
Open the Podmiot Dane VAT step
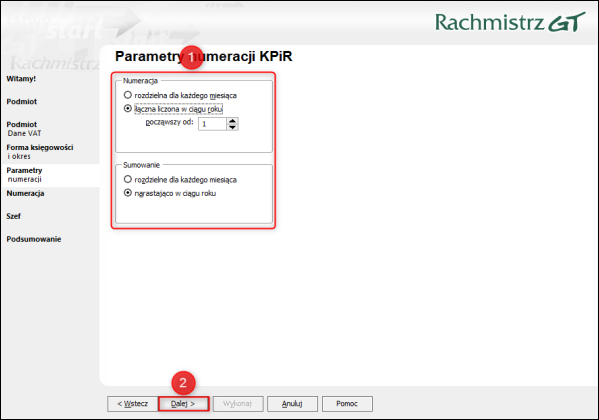tap(24, 129)
